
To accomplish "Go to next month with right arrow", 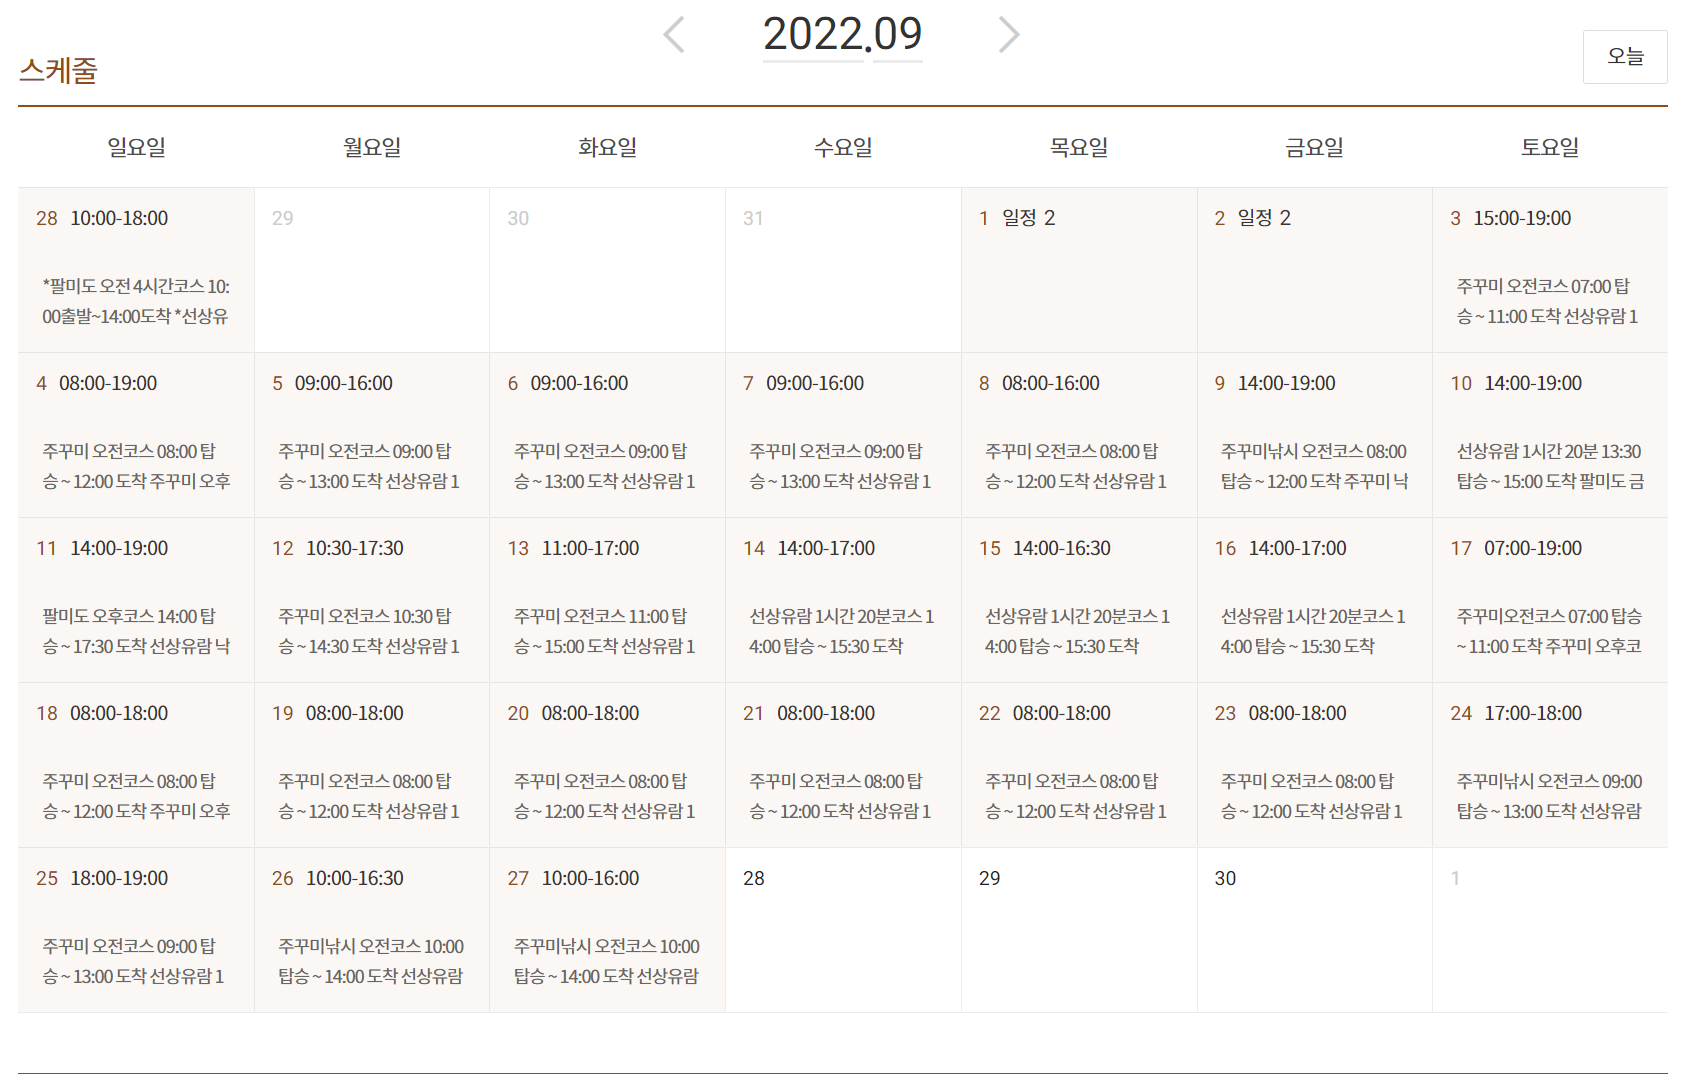I will point(1009,35).
